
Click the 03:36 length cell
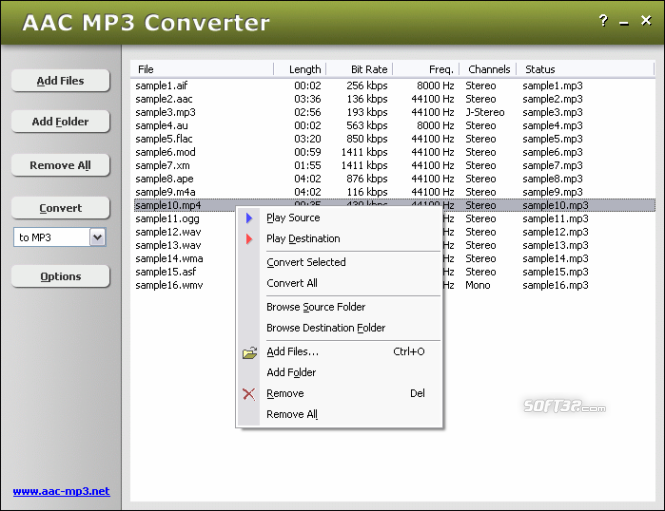(x=307, y=99)
